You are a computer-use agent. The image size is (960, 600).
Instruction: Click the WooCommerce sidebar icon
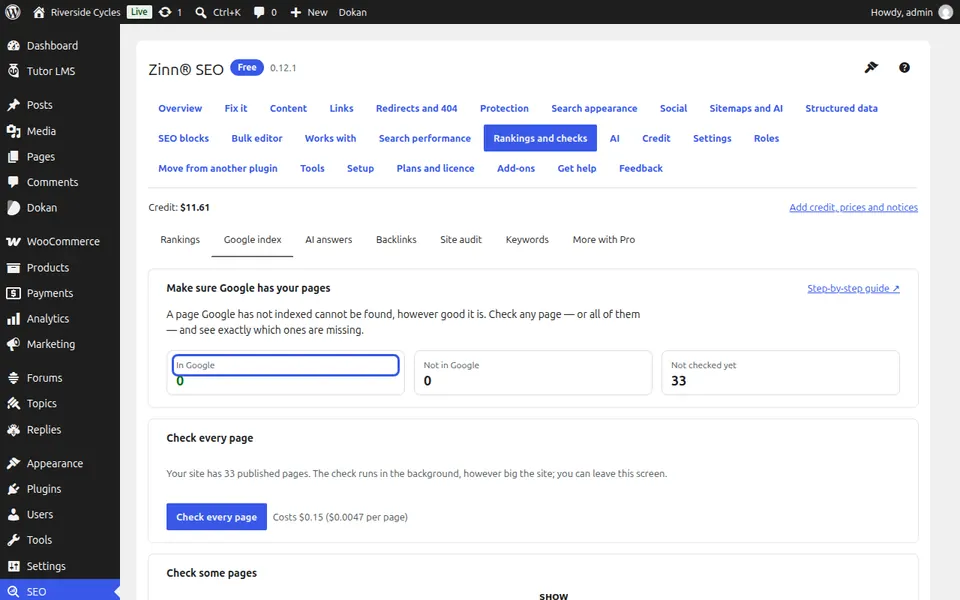point(13,241)
